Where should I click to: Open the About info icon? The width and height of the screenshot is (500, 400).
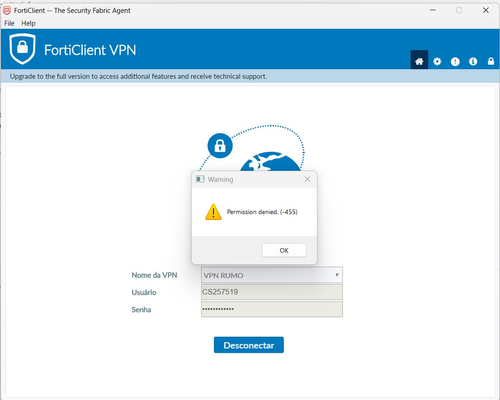coord(473,61)
